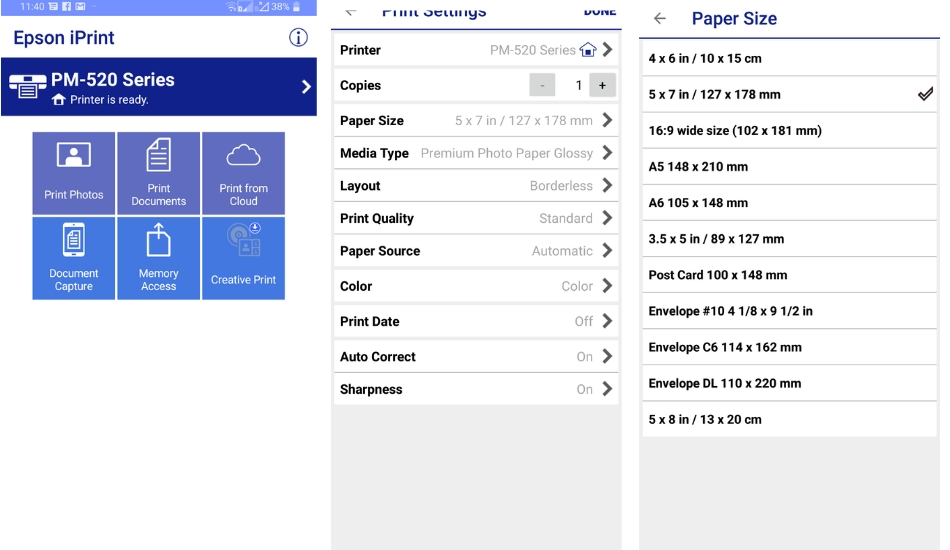
Task: Select 16:9 wide size paper option
Action: coord(789,131)
